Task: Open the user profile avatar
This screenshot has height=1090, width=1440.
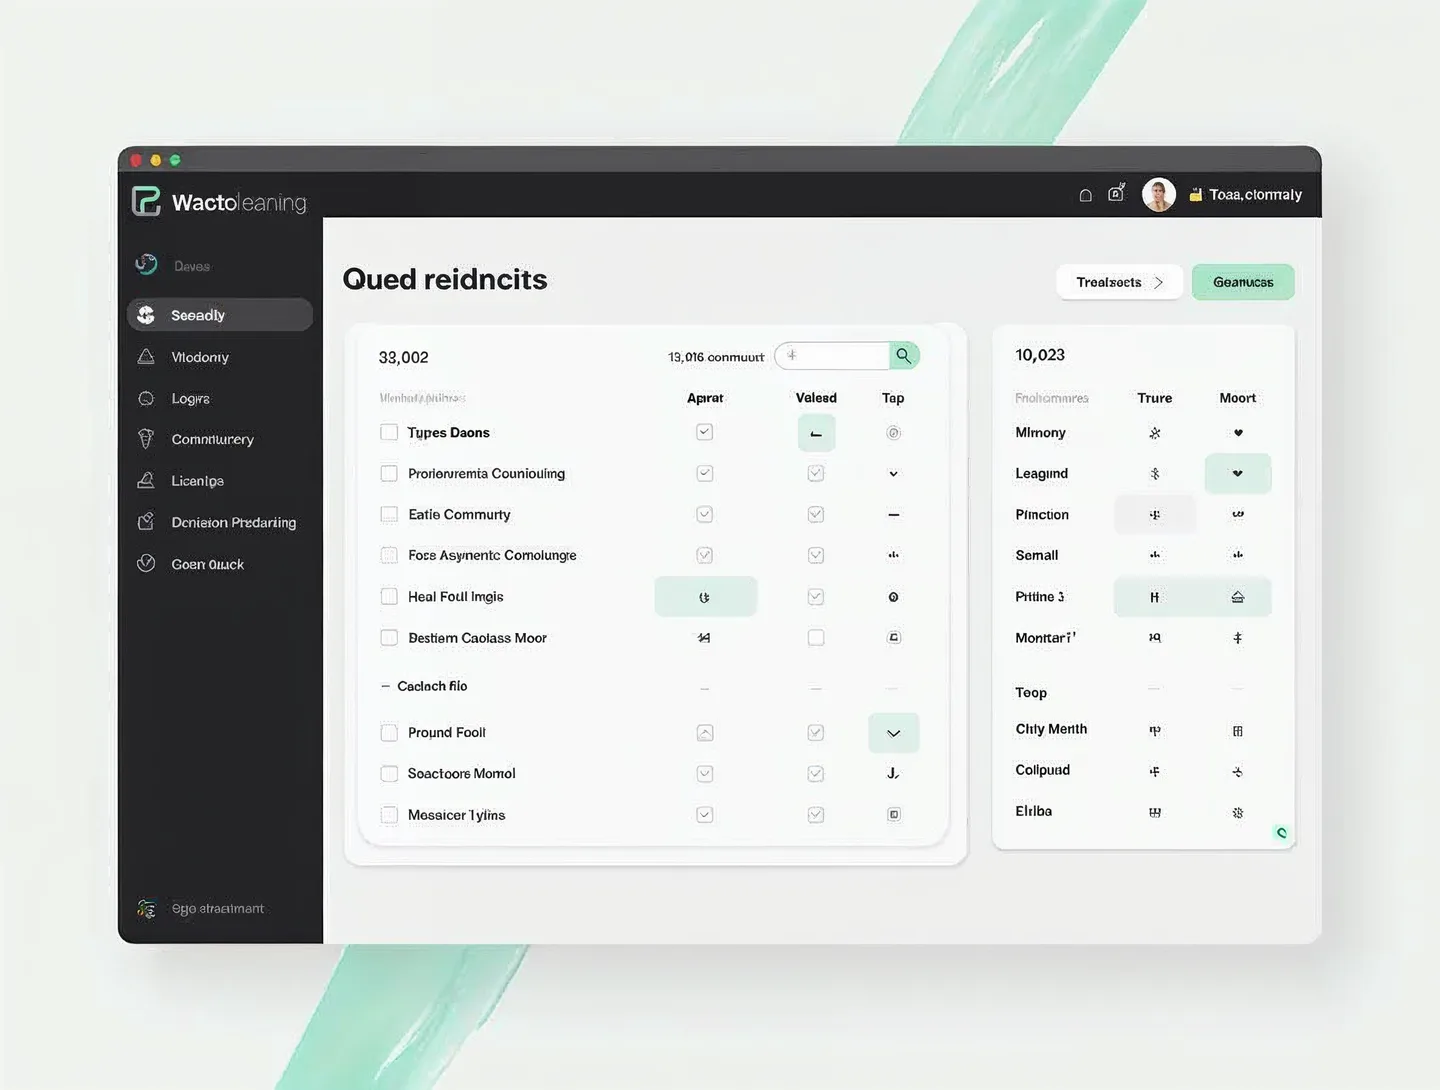Action: coord(1158,194)
